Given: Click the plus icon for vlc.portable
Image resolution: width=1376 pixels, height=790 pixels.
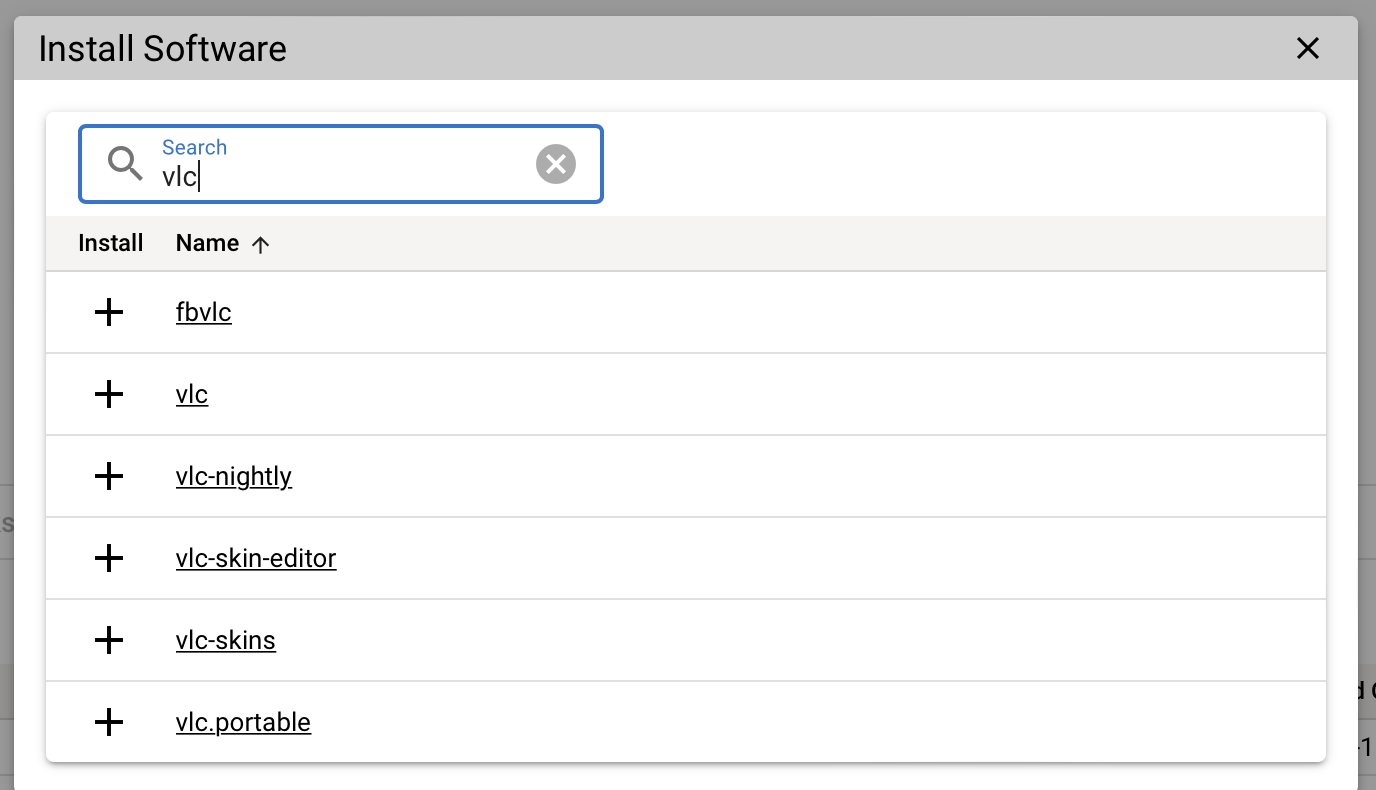Looking at the screenshot, I should (108, 722).
